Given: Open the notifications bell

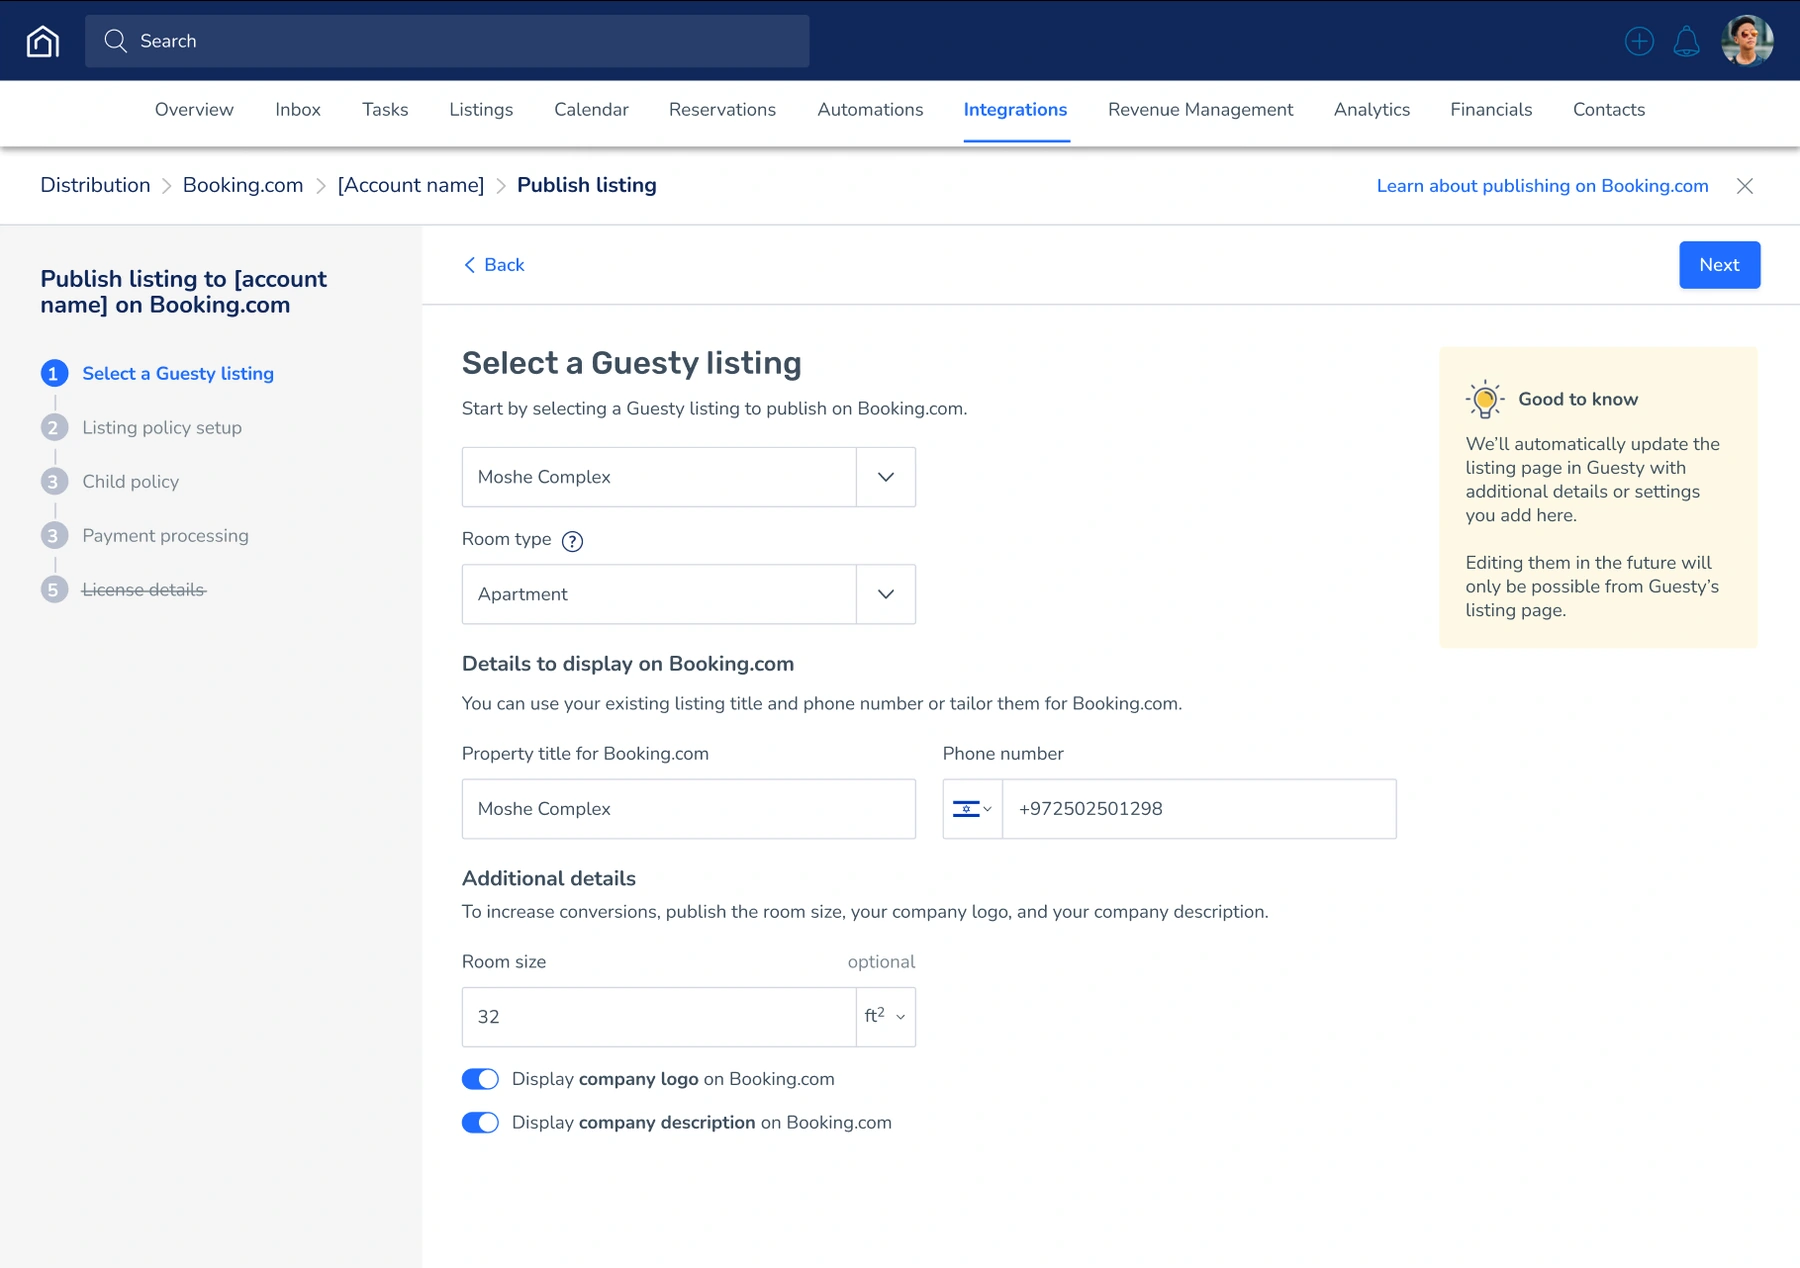Looking at the screenshot, I should coord(1687,41).
